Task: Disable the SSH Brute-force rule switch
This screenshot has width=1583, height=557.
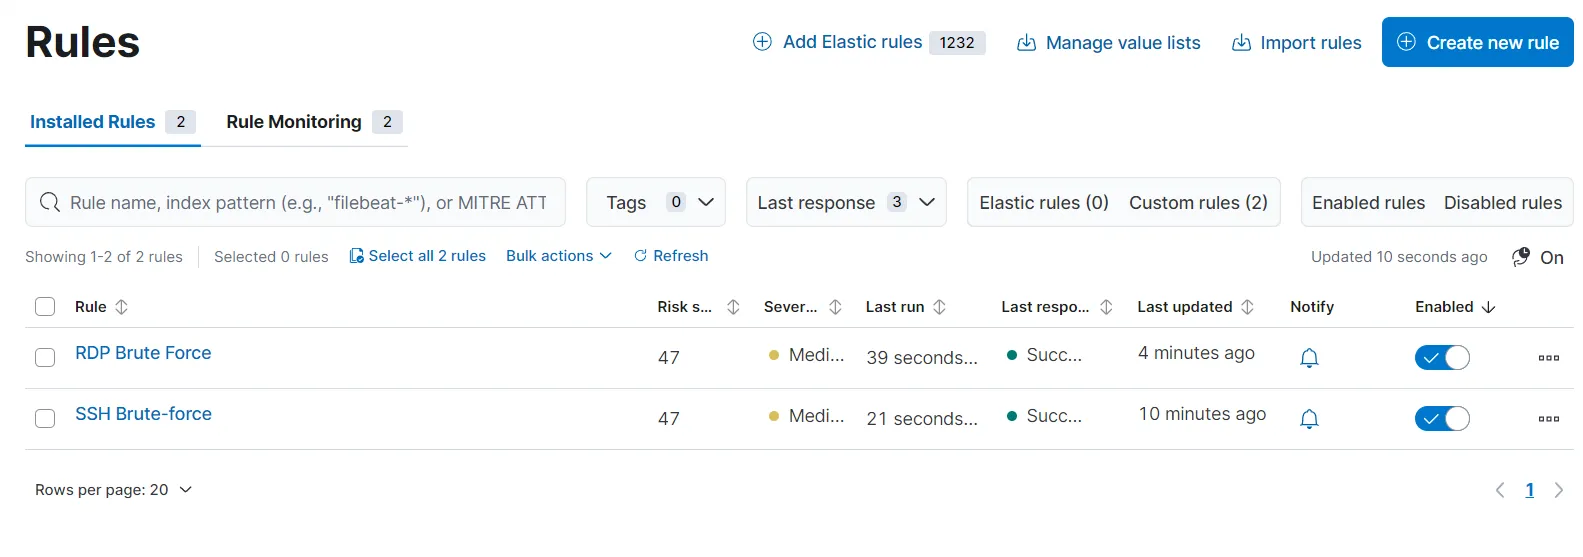Action: 1442,418
